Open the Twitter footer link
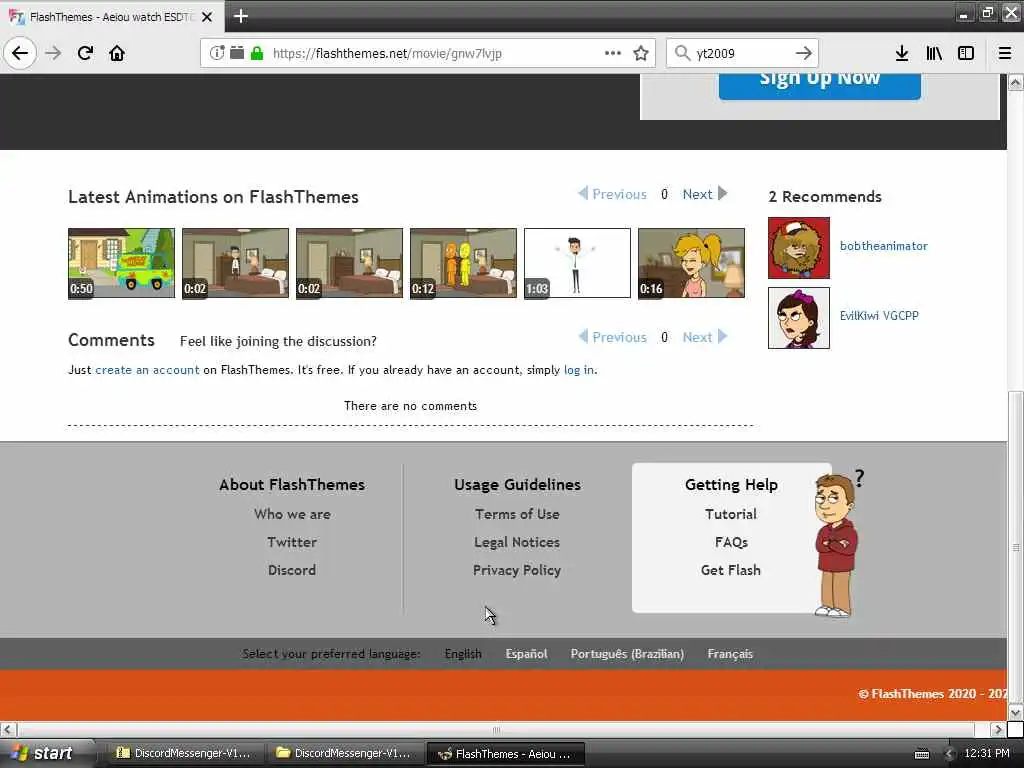Viewport: 1024px width, 768px height. click(x=292, y=542)
